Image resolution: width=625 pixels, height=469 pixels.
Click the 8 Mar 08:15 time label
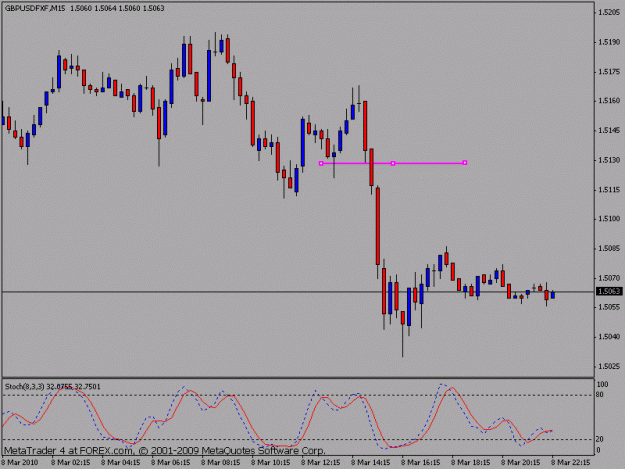tap(220, 463)
